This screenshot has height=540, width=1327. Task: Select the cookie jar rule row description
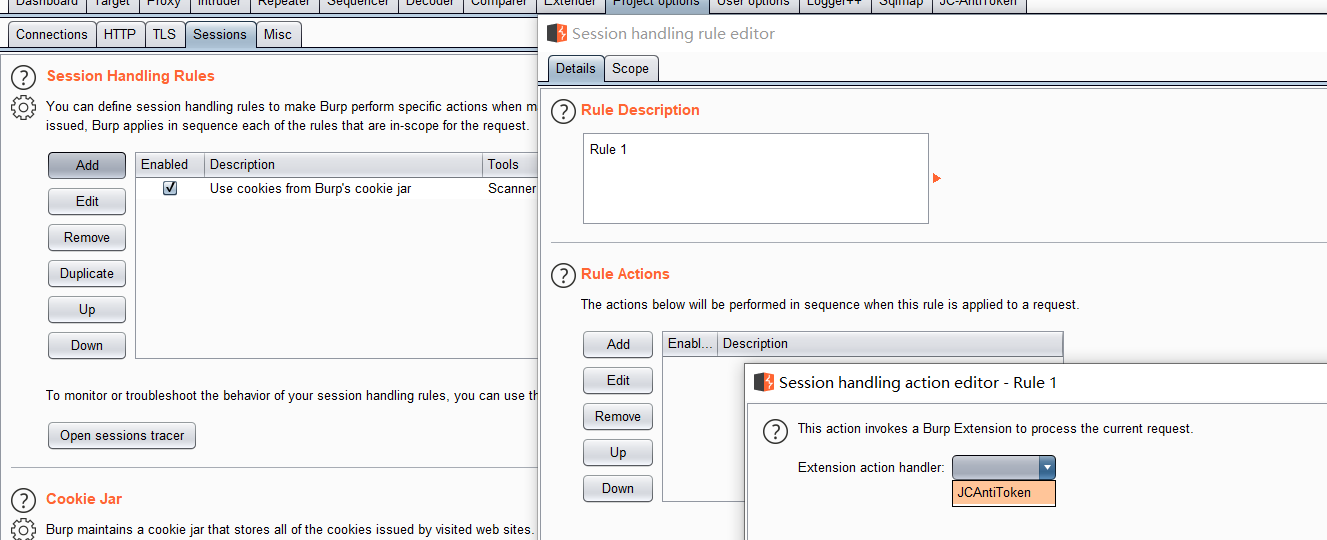310,188
